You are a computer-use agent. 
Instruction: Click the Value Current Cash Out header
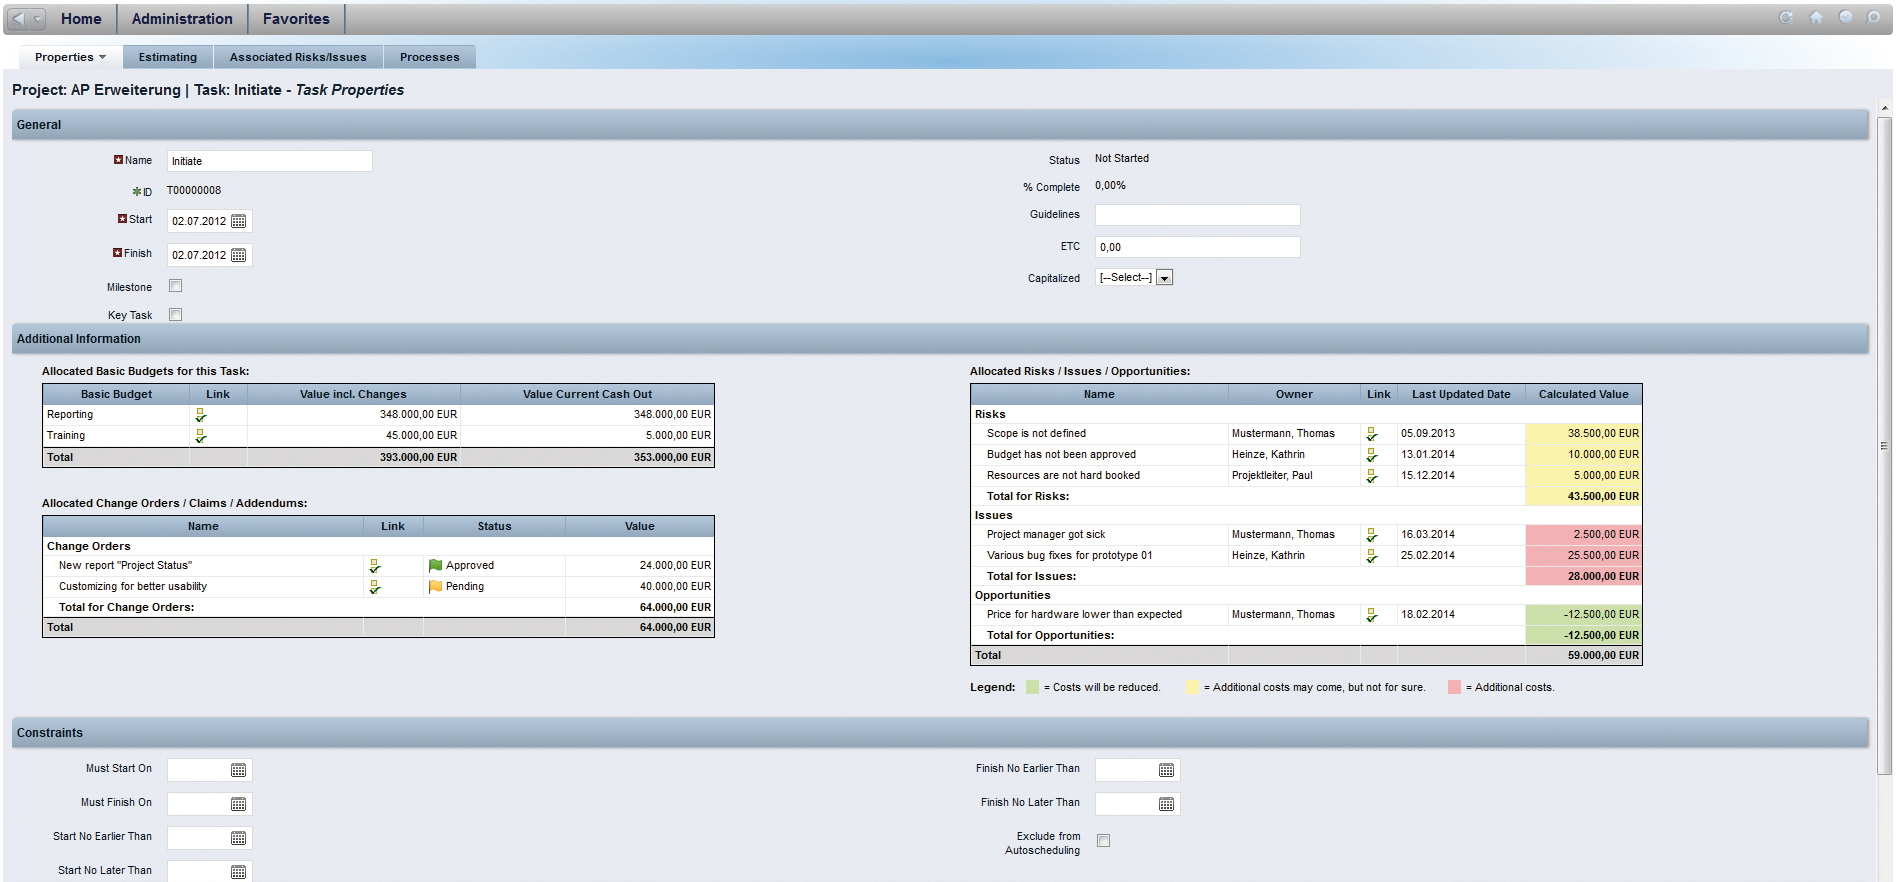(x=587, y=394)
